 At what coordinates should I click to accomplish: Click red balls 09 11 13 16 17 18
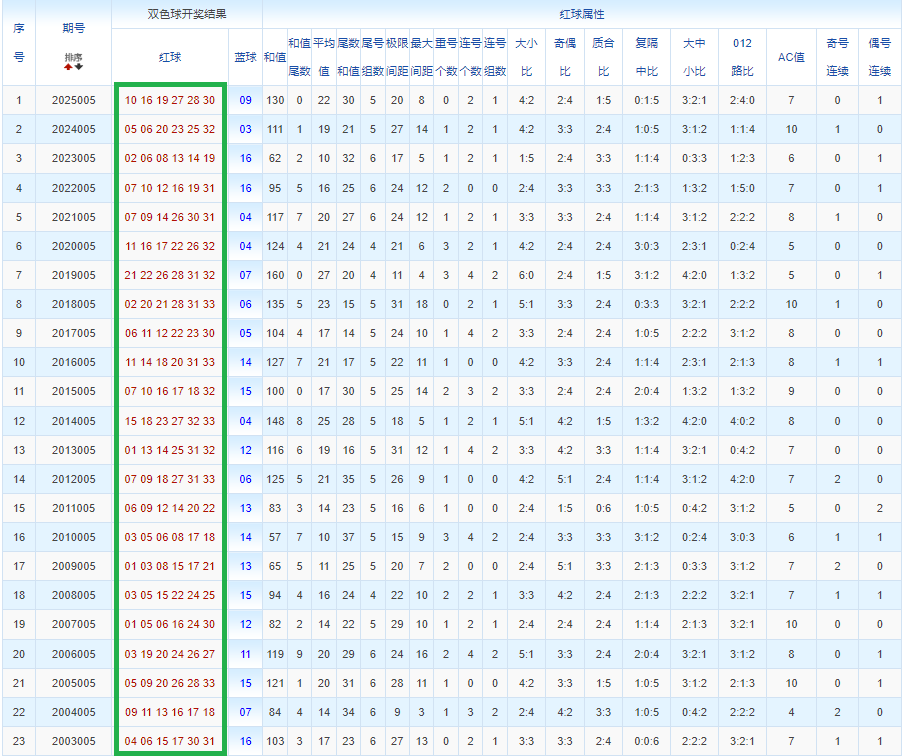[170, 712]
